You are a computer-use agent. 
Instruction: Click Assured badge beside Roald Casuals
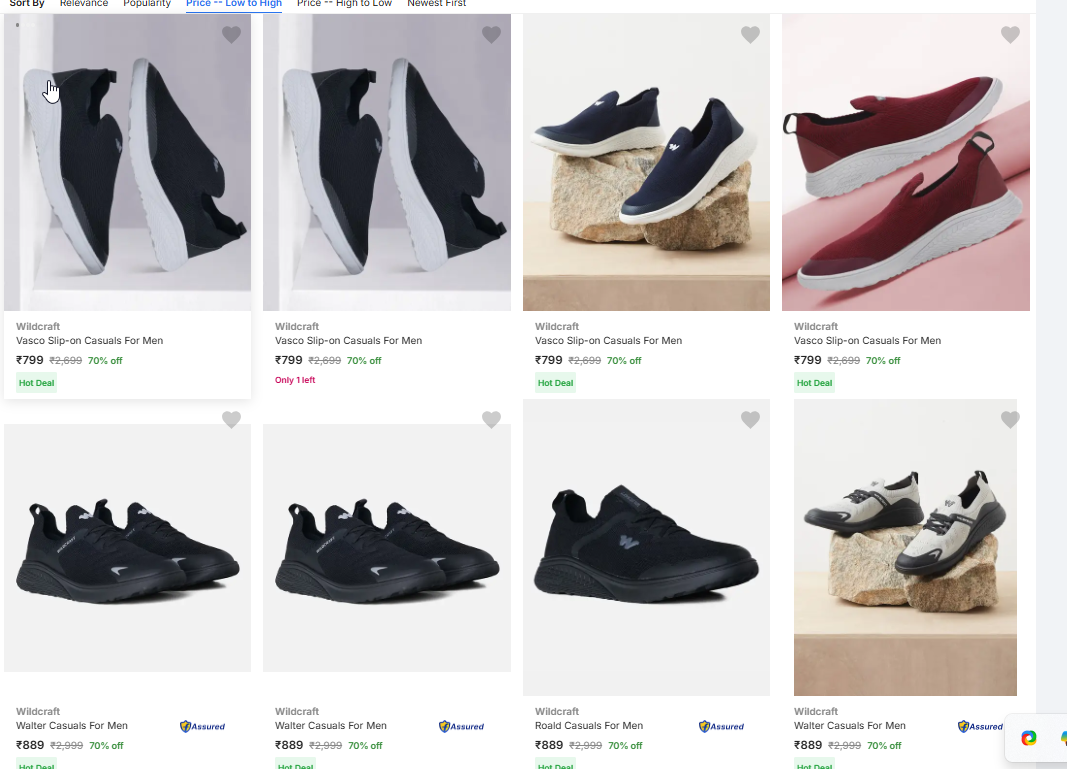pos(721,727)
